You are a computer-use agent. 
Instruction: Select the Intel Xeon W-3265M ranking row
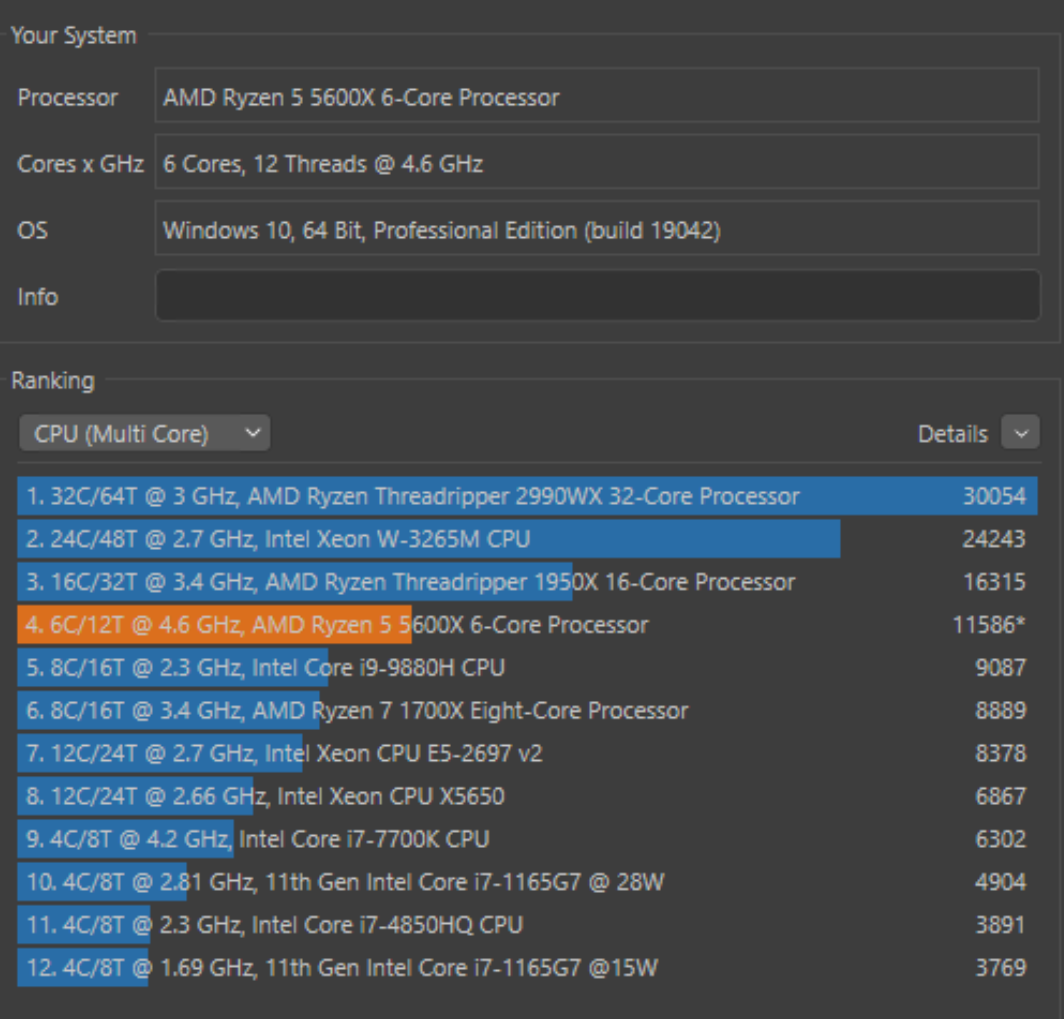[x=527, y=539]
